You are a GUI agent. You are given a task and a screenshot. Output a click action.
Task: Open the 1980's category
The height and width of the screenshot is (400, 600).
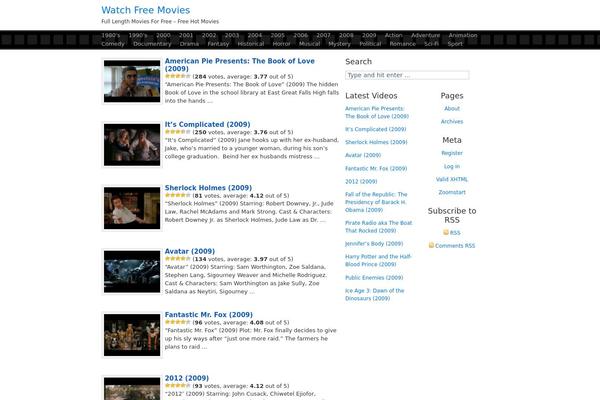pos(111,35)
